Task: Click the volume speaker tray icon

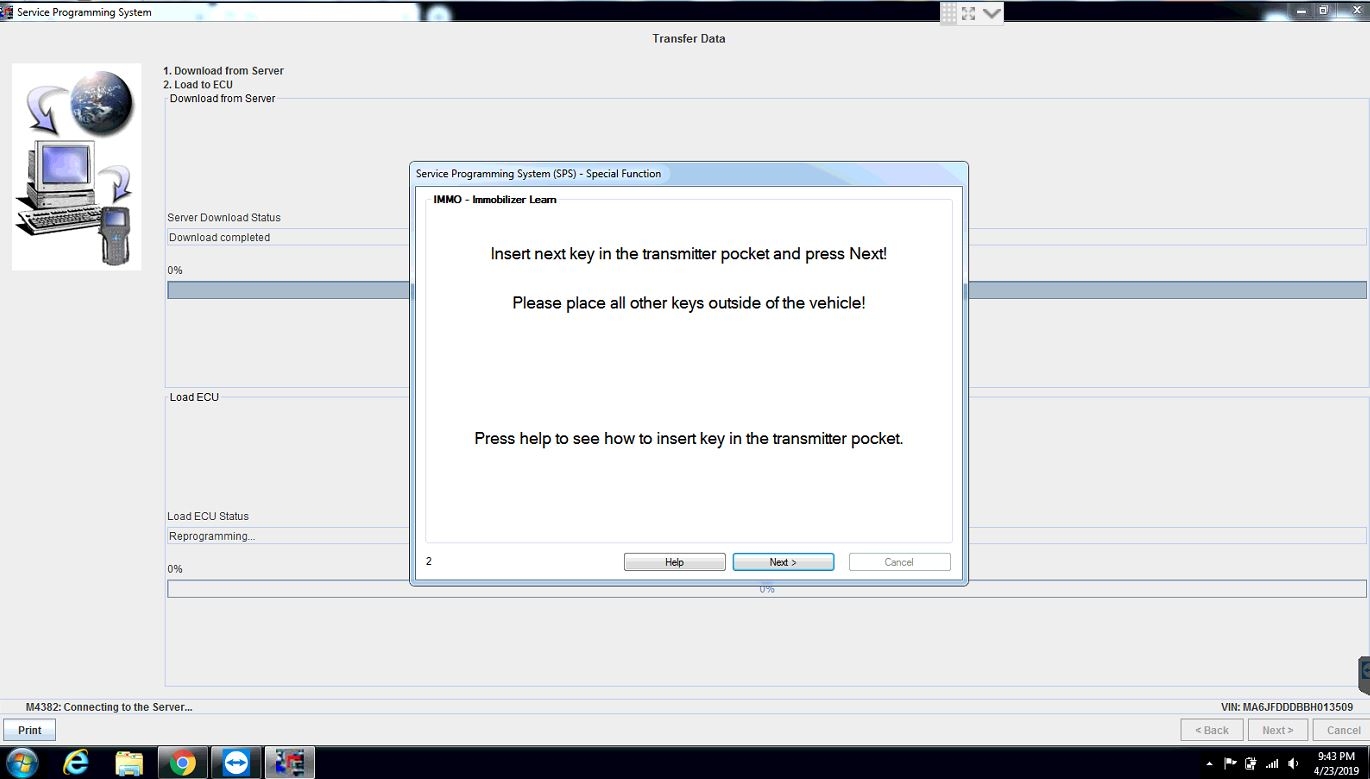Action: click(x=1294, y=764)
